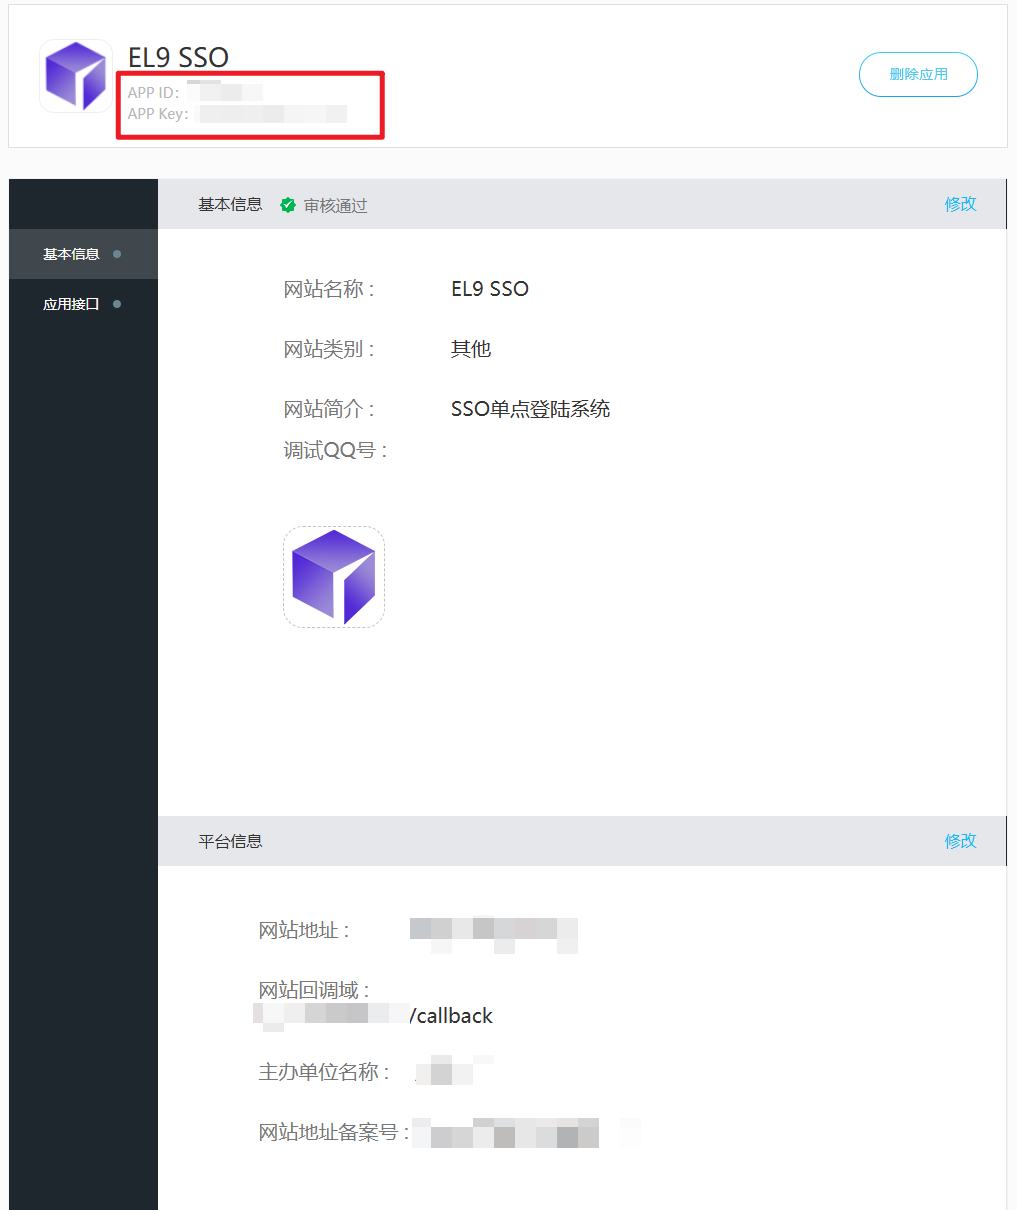
Task: Click the purple cube app icon in header
Action: click(x=76, y=76)
